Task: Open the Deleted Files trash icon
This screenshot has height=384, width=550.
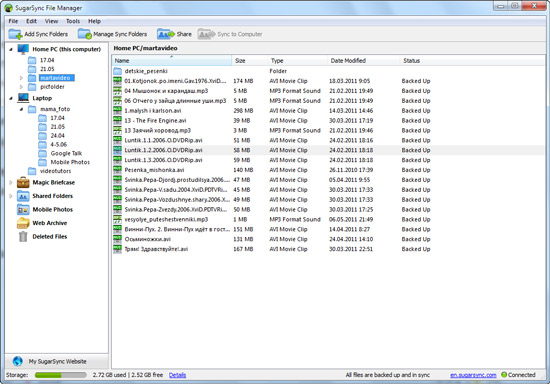Action: (x=23, y=237)
